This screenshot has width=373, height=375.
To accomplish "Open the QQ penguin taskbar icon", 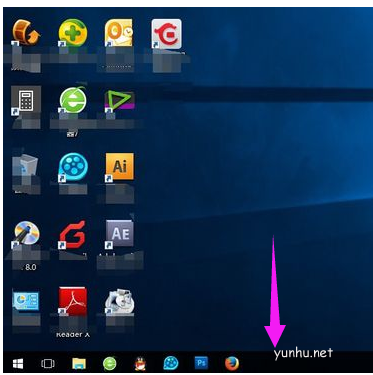I will coord(140,363).
